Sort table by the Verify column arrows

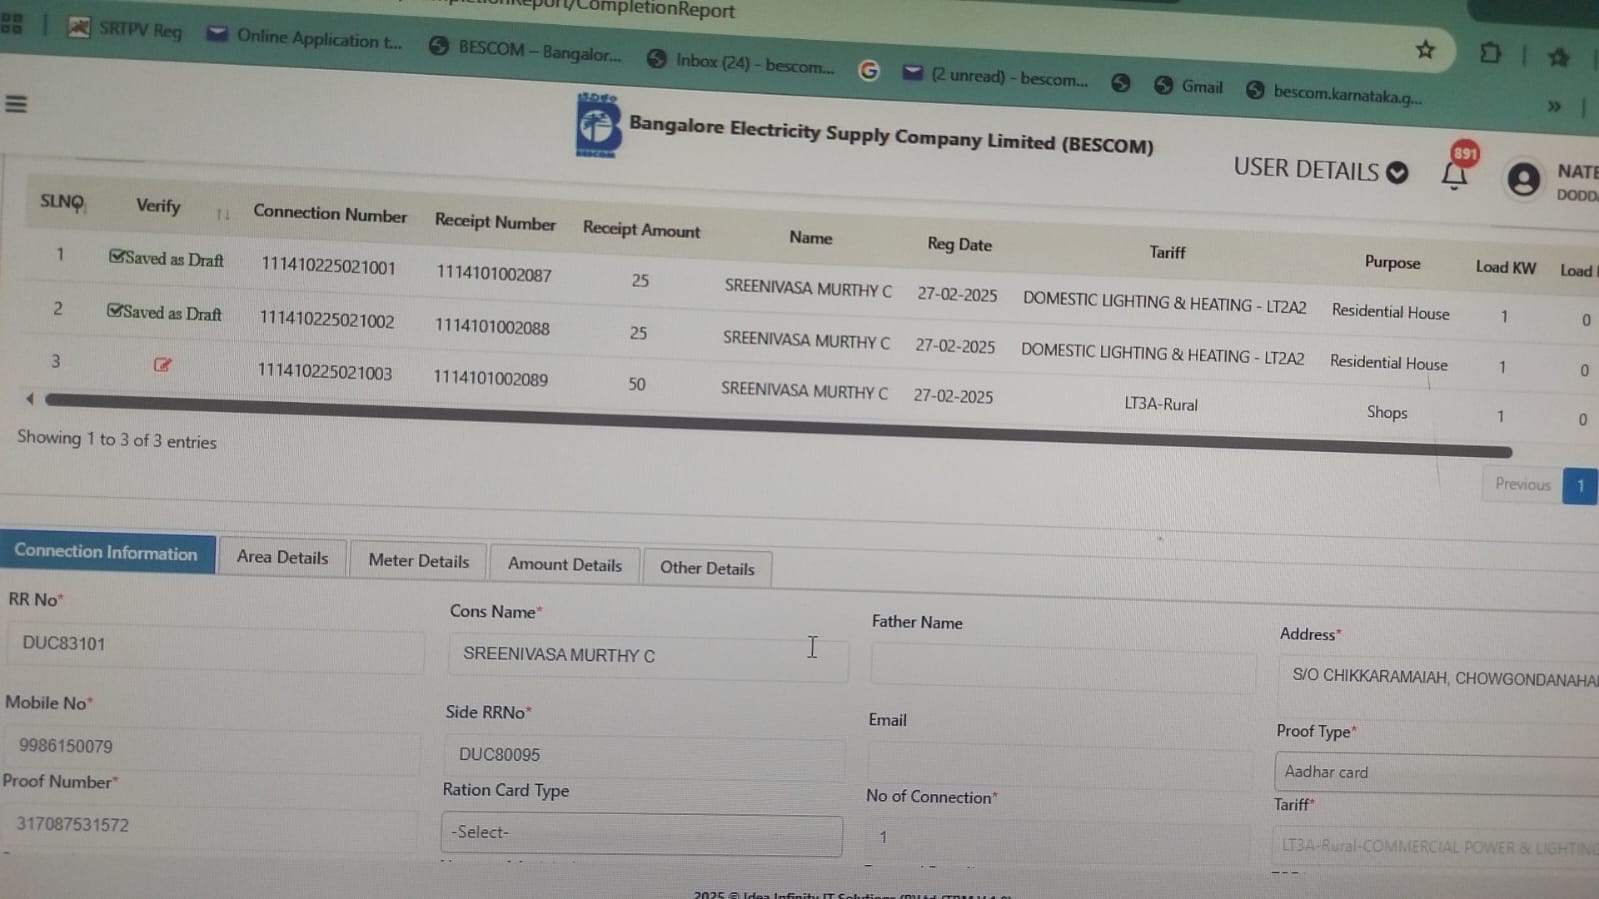coord(222,213)
